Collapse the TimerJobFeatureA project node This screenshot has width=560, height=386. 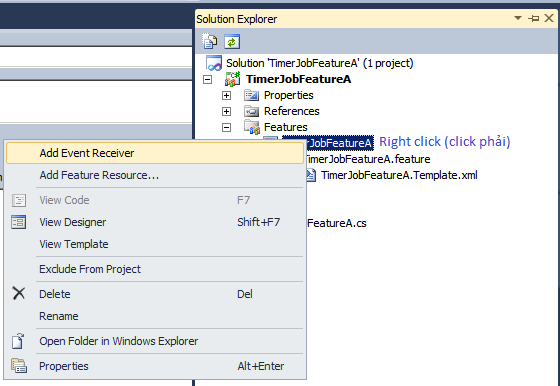click(x=208, y=79)
